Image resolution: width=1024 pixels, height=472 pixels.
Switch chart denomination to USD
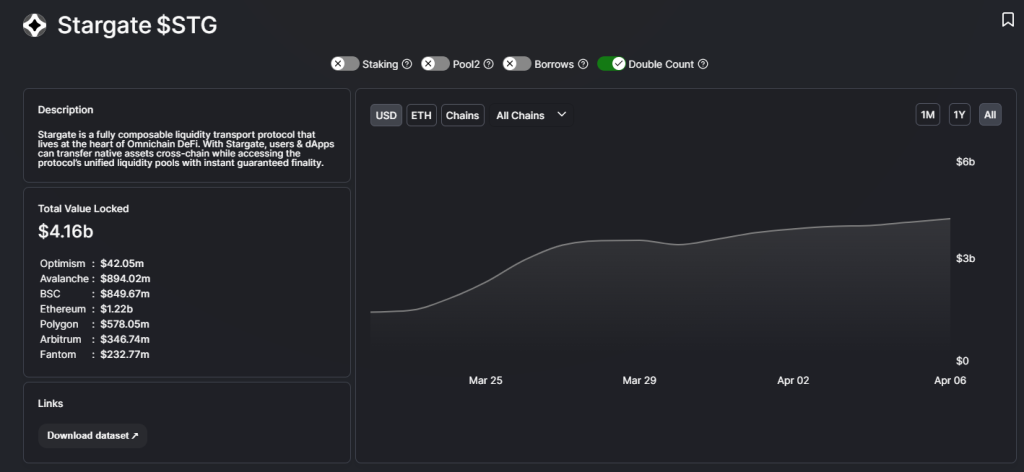coord(386,116)
